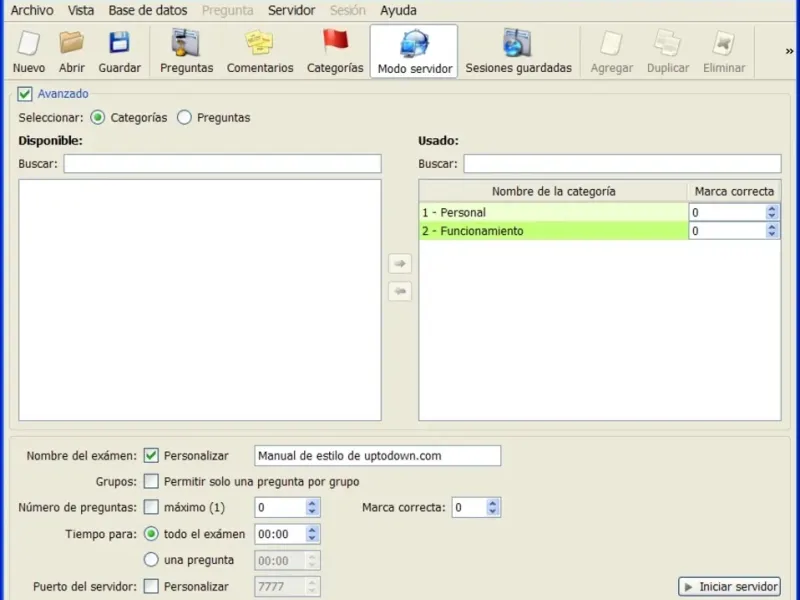This screenshot has width=800, height=600.
Task: Start the server with Iniciar servidor
Action: 730,587
